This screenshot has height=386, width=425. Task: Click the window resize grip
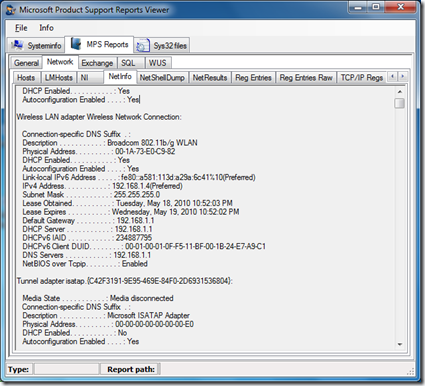(x=410, y=372)
